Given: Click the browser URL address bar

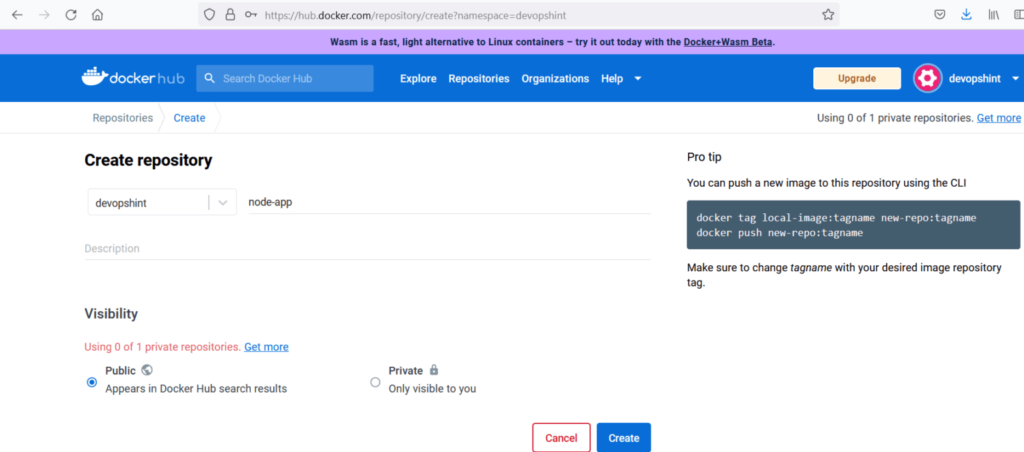Looking at the screenshot, I should click(x=519, y=14).
